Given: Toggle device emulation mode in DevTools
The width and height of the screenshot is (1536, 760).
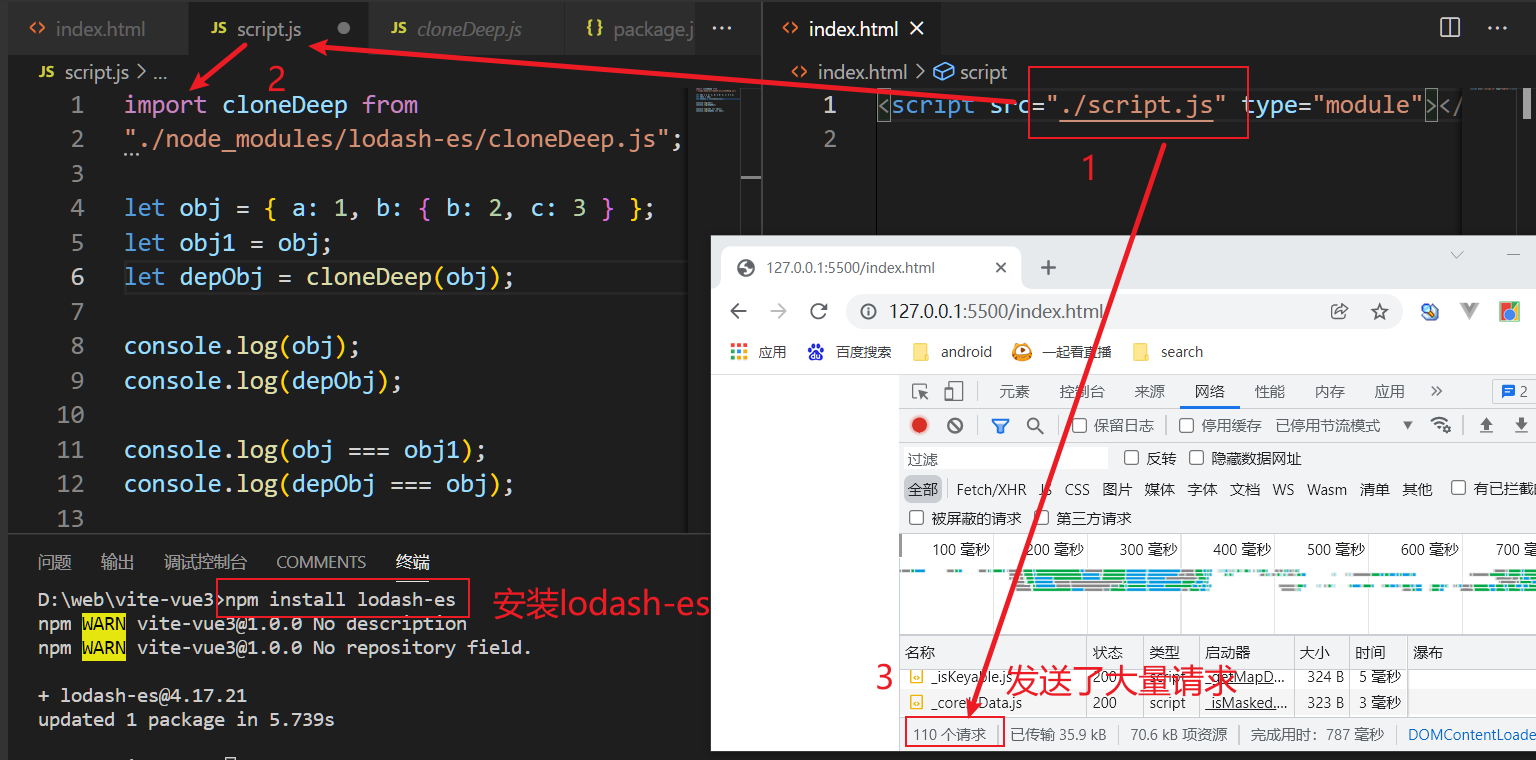Looking at the screenshot, I should point(952,391).
